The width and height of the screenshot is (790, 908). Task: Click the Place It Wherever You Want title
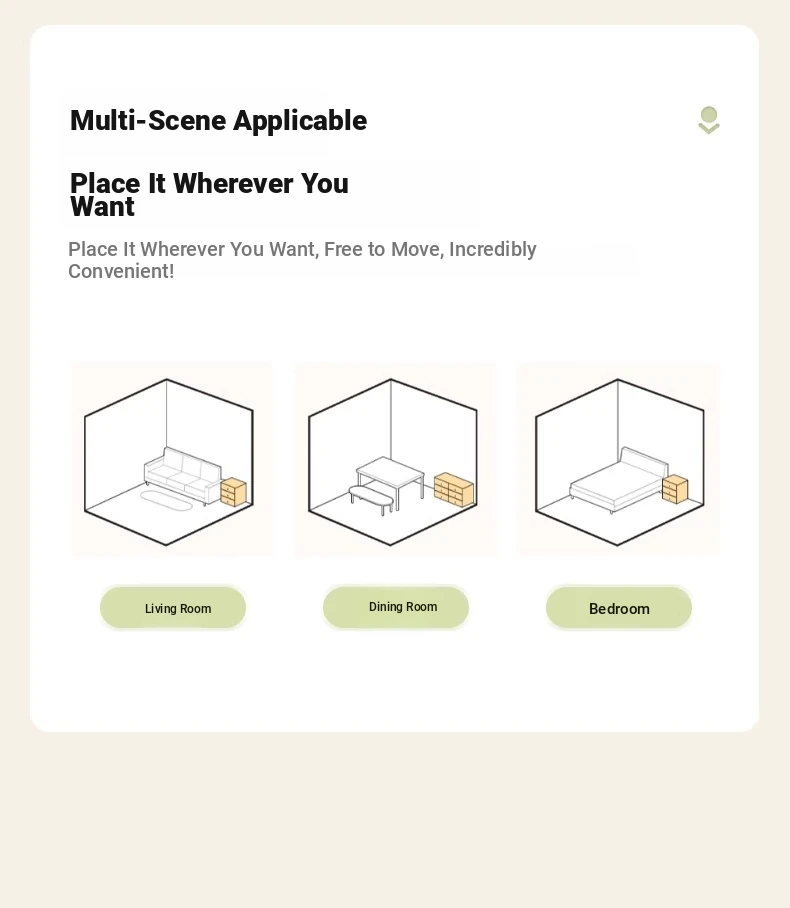click(209, 195)
